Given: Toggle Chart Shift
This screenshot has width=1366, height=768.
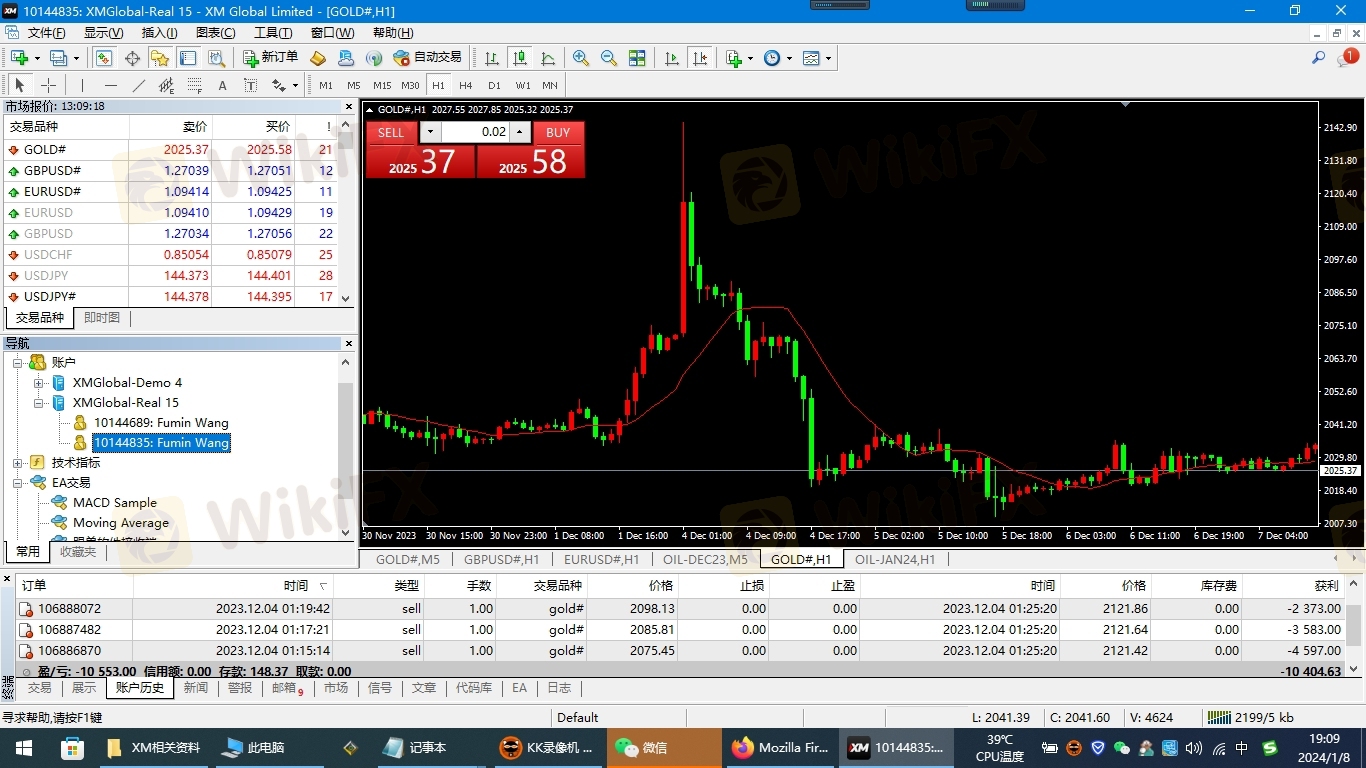Looking at the screenshot, I should click(x=700, y=58).
